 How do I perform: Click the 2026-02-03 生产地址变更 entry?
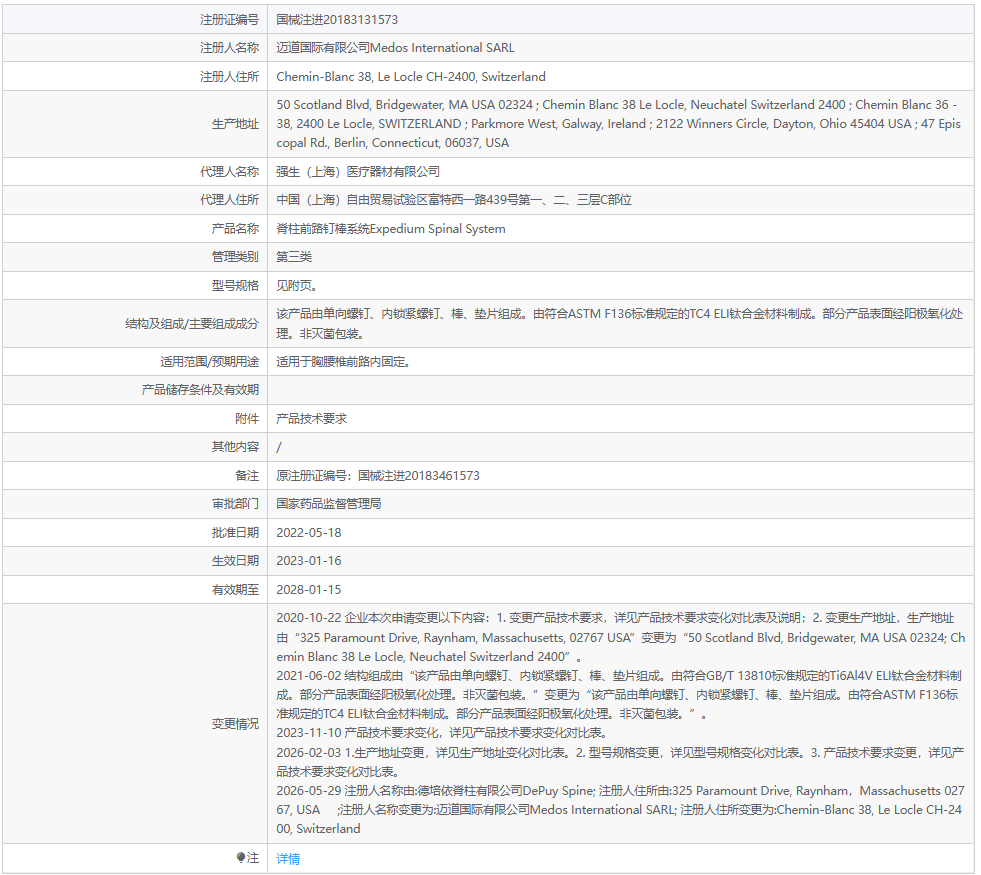point(620,762)
